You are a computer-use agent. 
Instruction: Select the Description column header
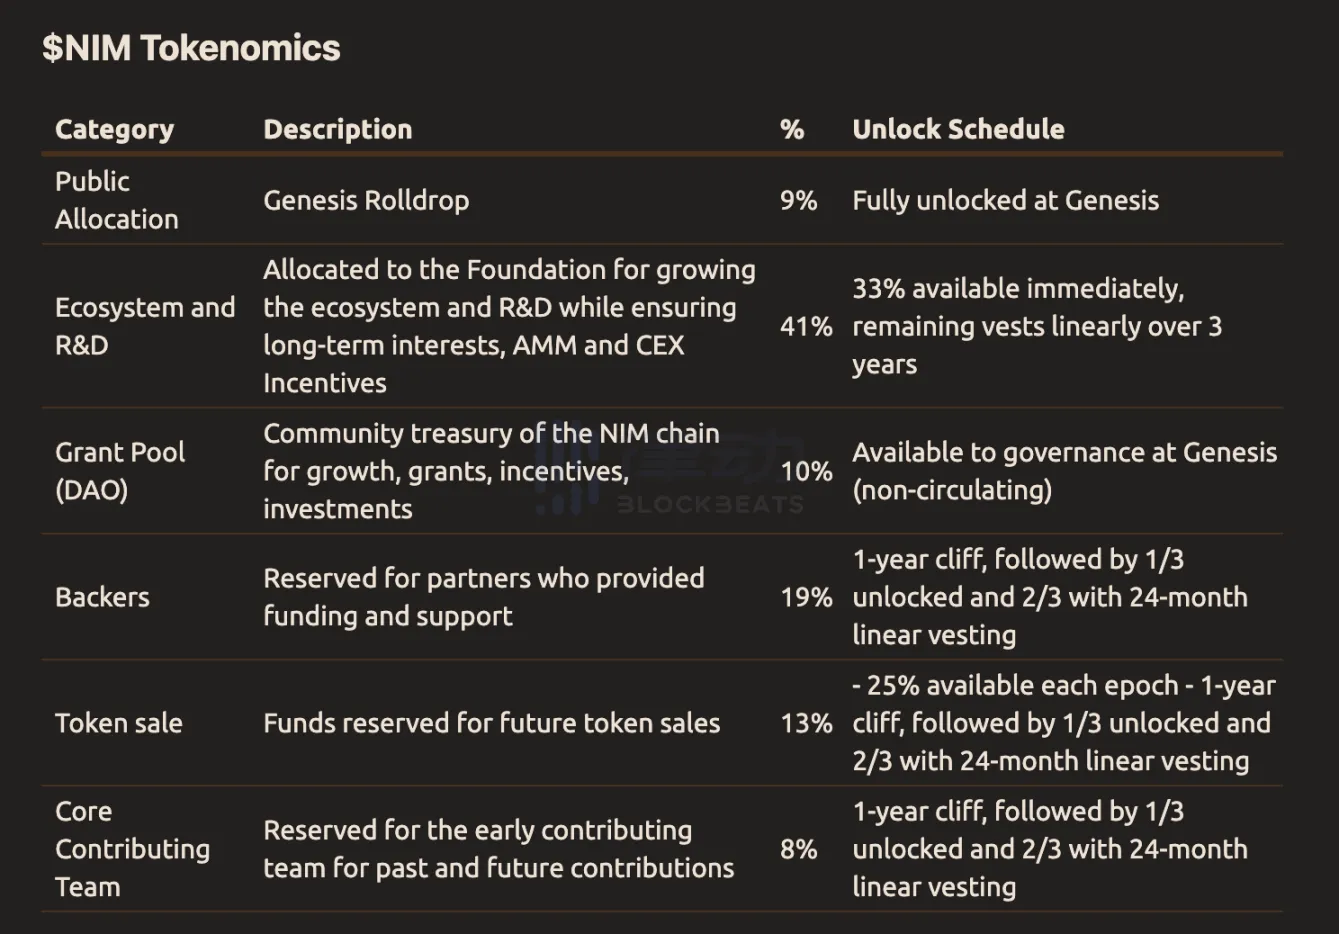[x=337, y=129]
